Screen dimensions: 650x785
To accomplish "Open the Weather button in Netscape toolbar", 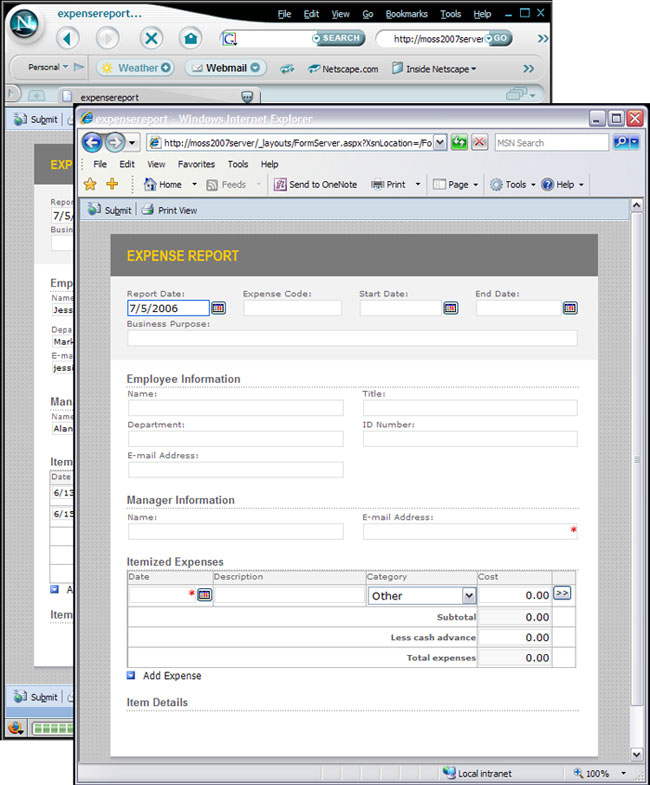I will 135,68.
